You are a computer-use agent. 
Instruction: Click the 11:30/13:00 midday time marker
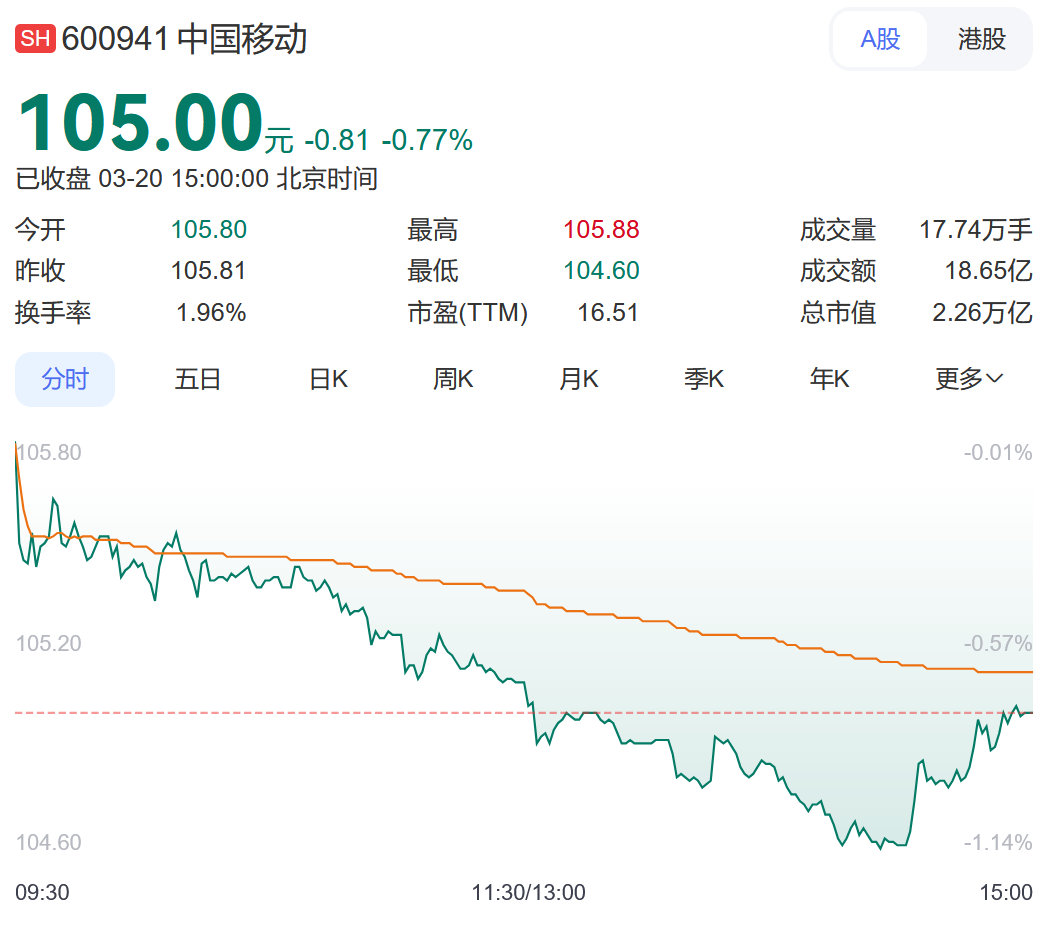click(529, 892)
